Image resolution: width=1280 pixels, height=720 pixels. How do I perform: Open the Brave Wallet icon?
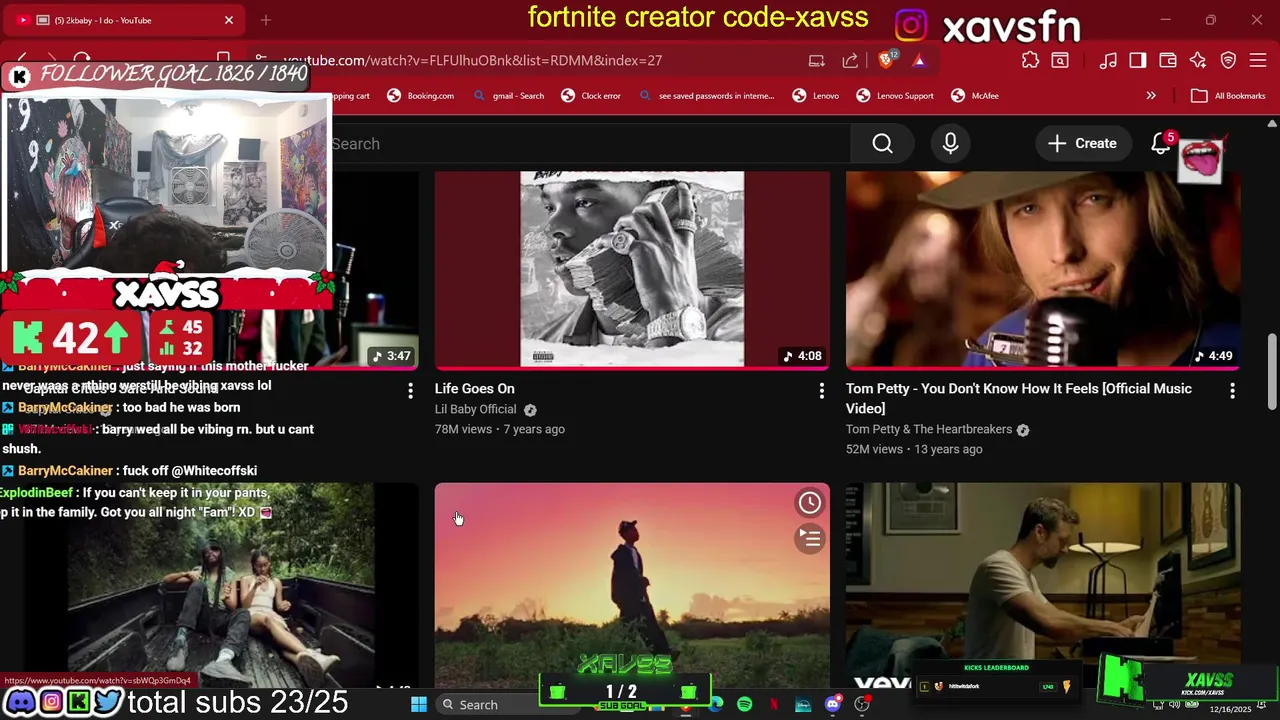point(1168,60)
